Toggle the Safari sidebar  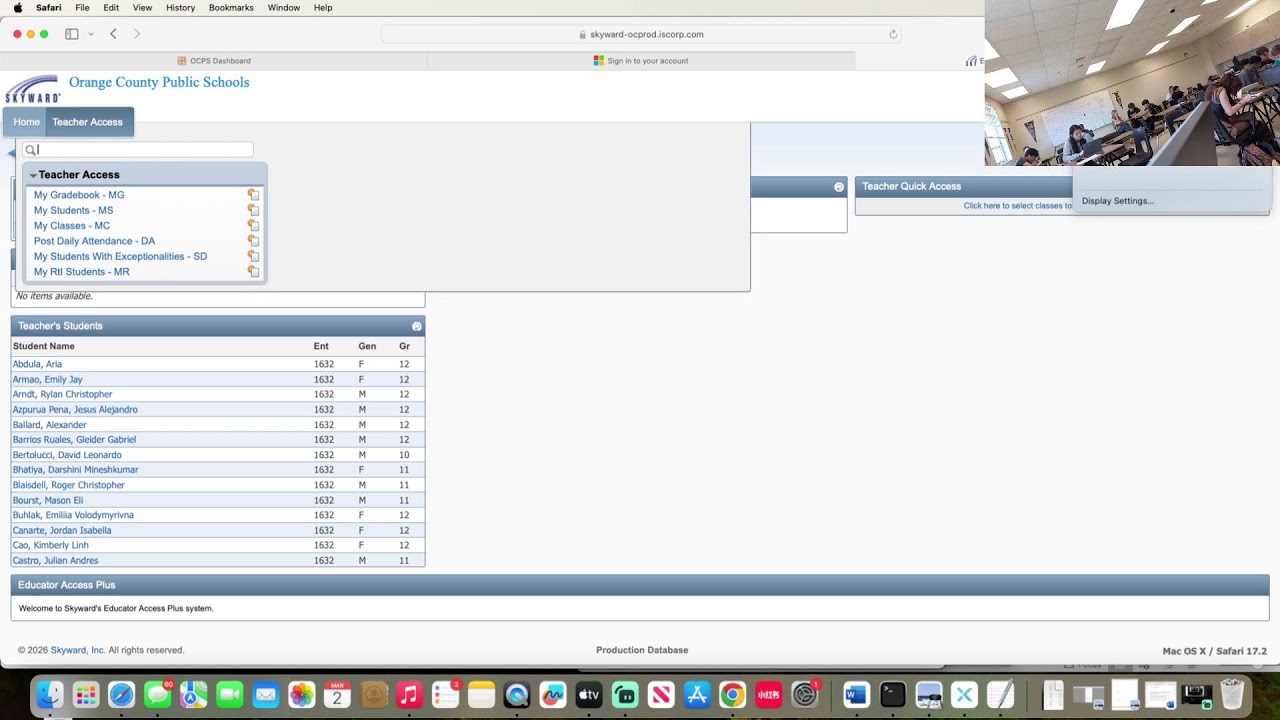[72, 34]
